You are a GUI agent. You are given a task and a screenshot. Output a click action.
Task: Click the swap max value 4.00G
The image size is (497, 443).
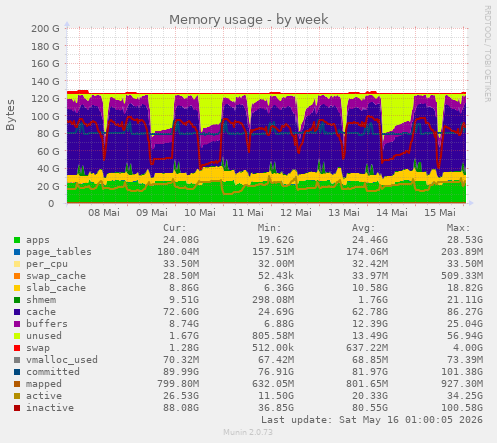tap(467, 348)
